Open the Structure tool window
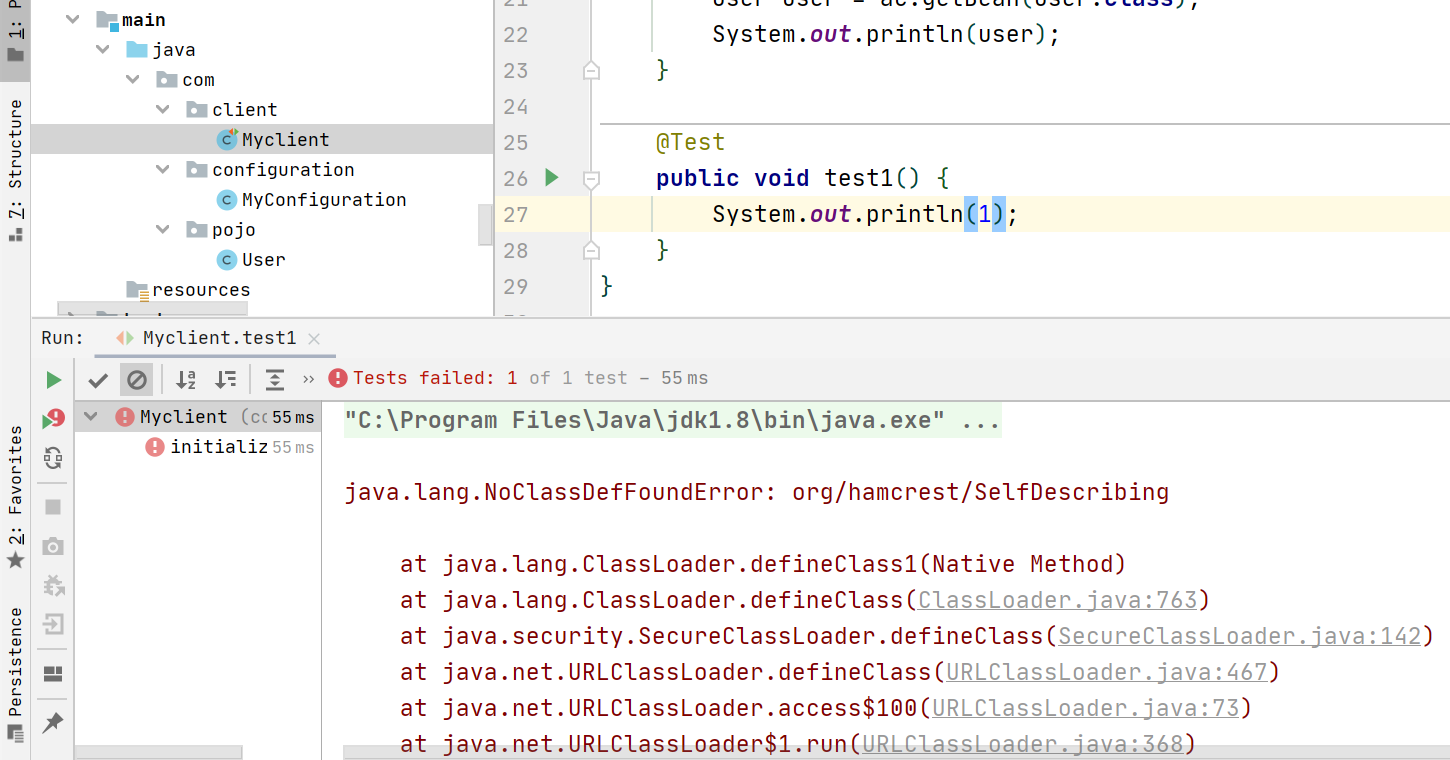 15,170
